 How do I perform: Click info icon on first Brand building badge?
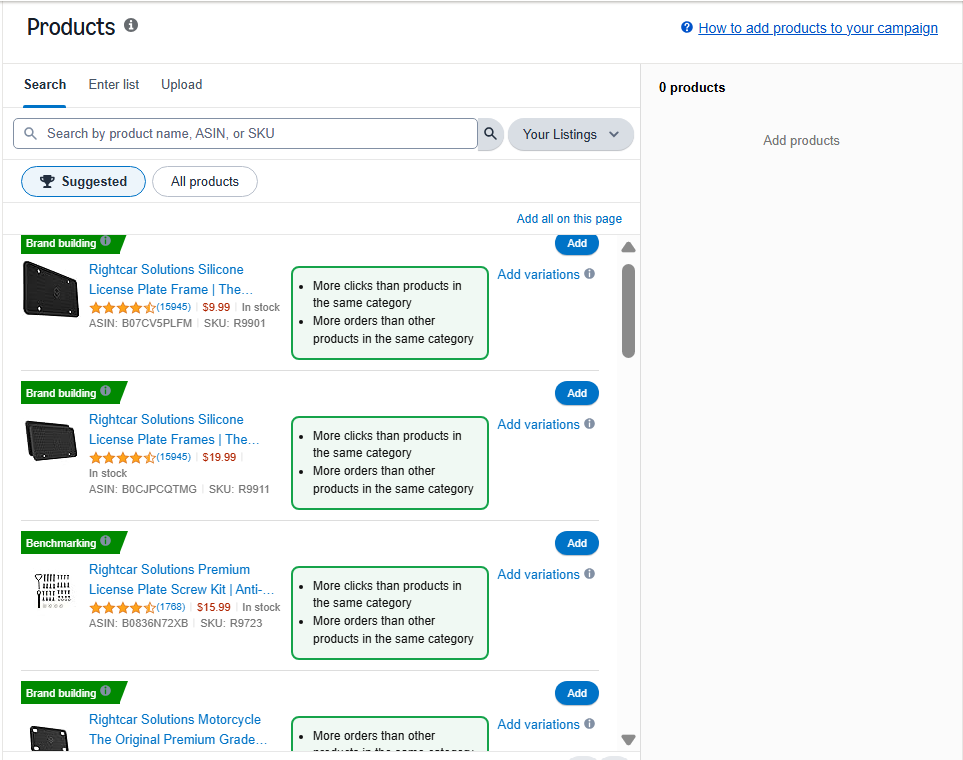[x=106, y=241]
